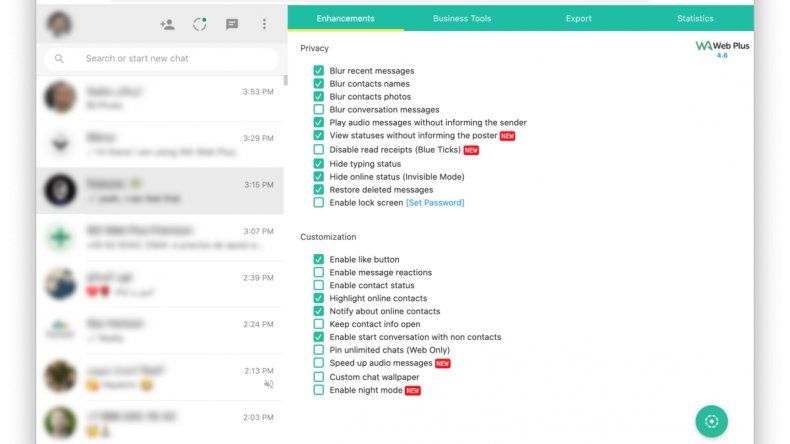790x444 pixels.
Task: Enable Blur conversation messages checkbox
Action: [x=318, y=109]
